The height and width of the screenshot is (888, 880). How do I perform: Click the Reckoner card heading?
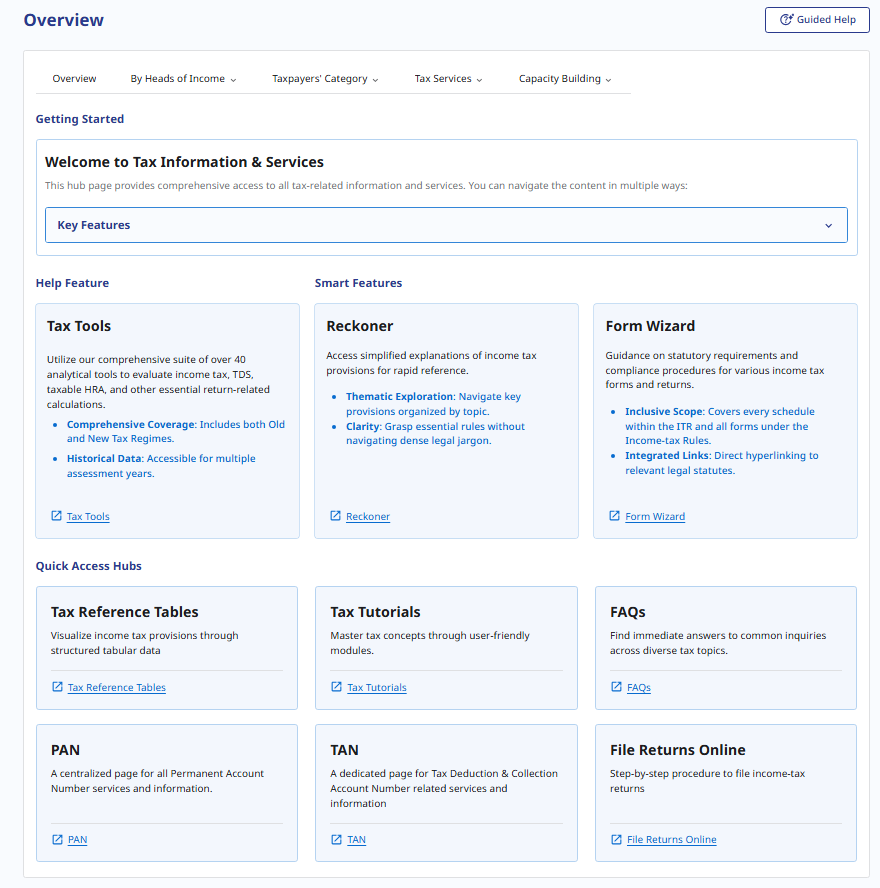tap(360, 326)
